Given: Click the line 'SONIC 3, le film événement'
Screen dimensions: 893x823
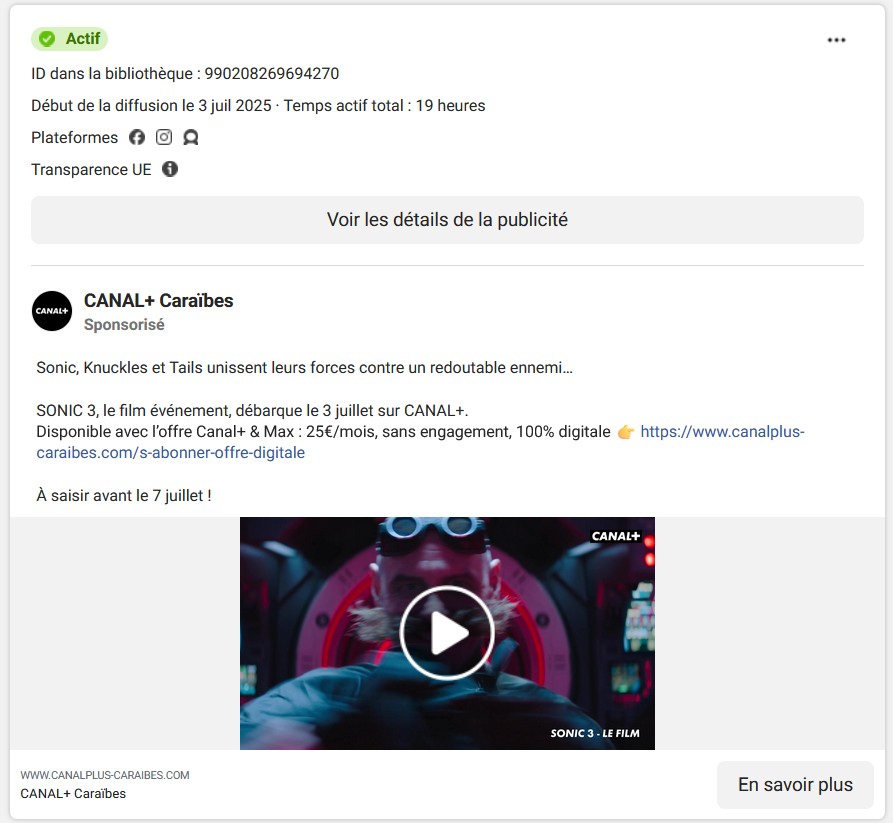Looking at the screenshot, I should (x=252, y=411).
